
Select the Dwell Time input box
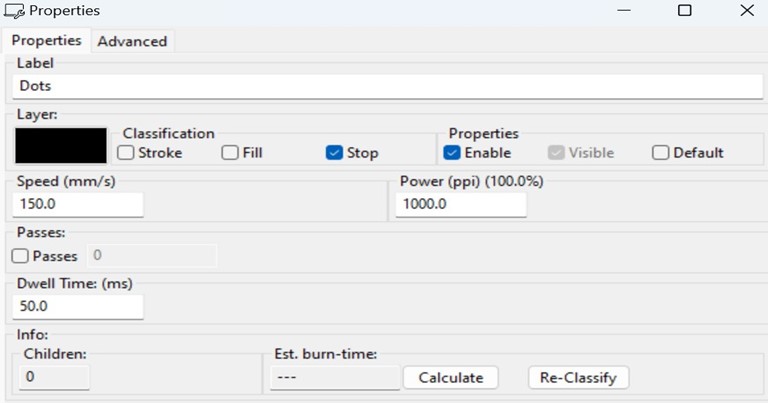pyautogui.click(x=79, y=306)
